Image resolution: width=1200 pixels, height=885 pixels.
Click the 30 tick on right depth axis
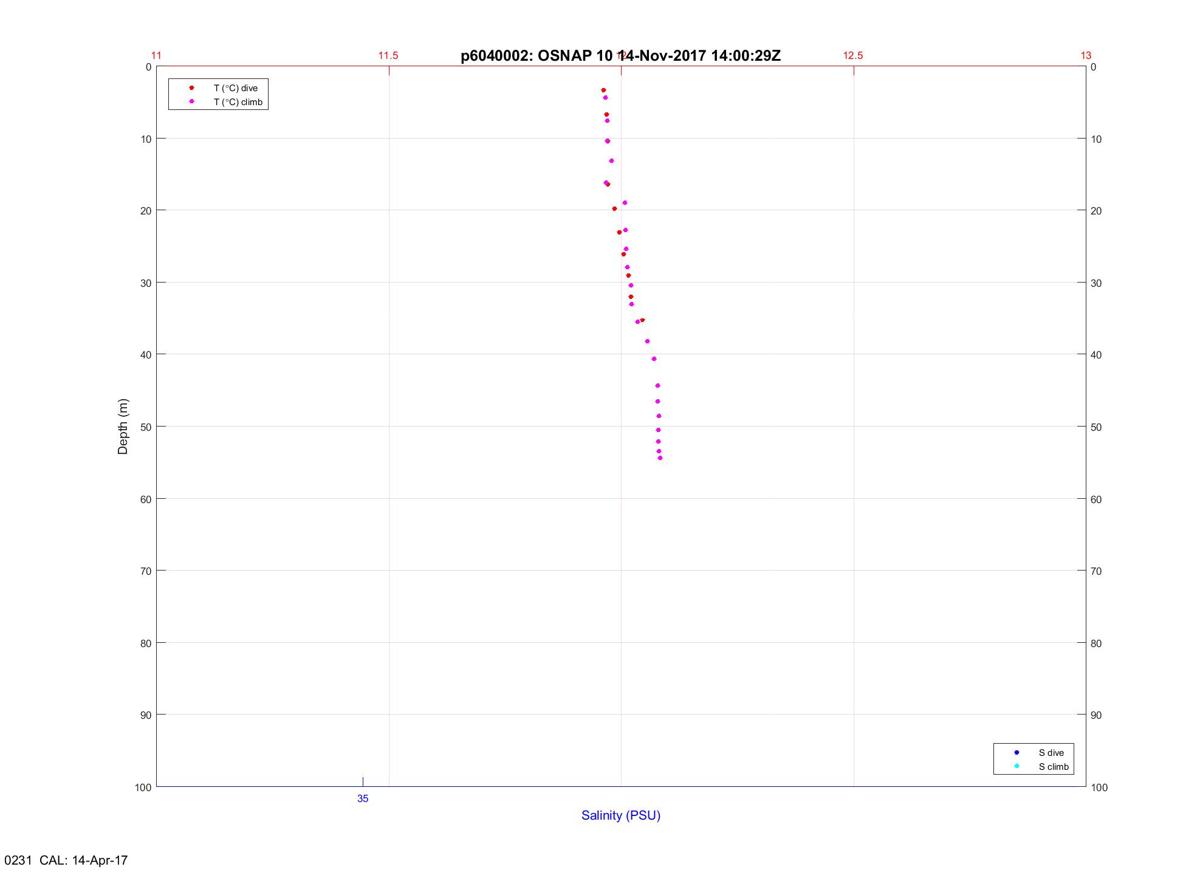[1096, 283]
